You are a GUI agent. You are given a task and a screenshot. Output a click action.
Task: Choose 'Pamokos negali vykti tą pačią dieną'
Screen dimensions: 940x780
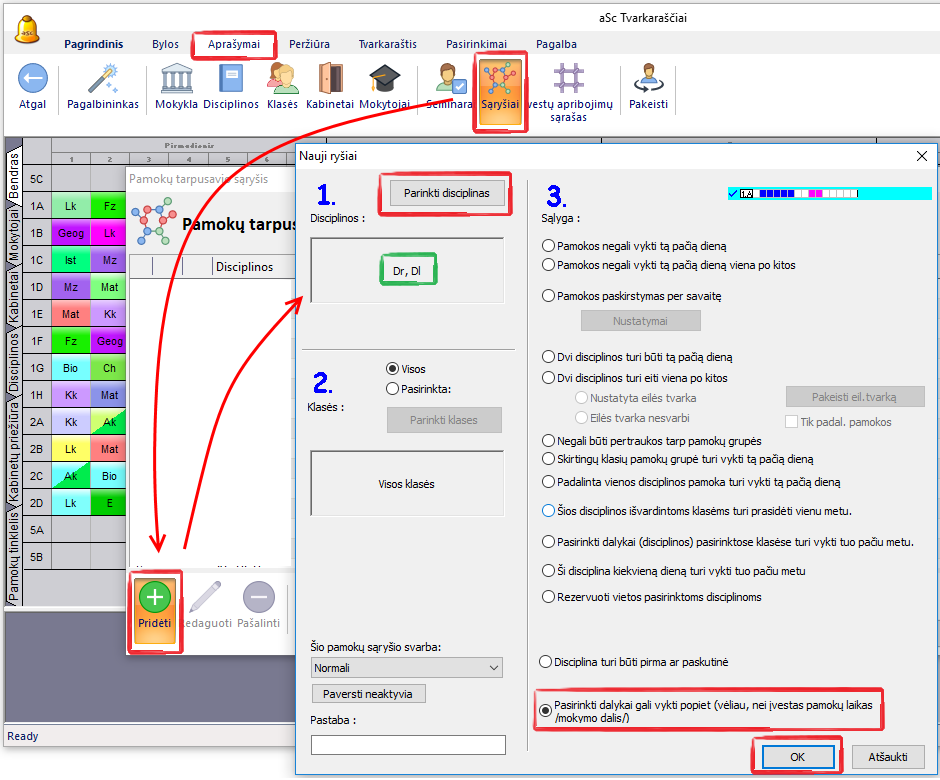(548, 246)
